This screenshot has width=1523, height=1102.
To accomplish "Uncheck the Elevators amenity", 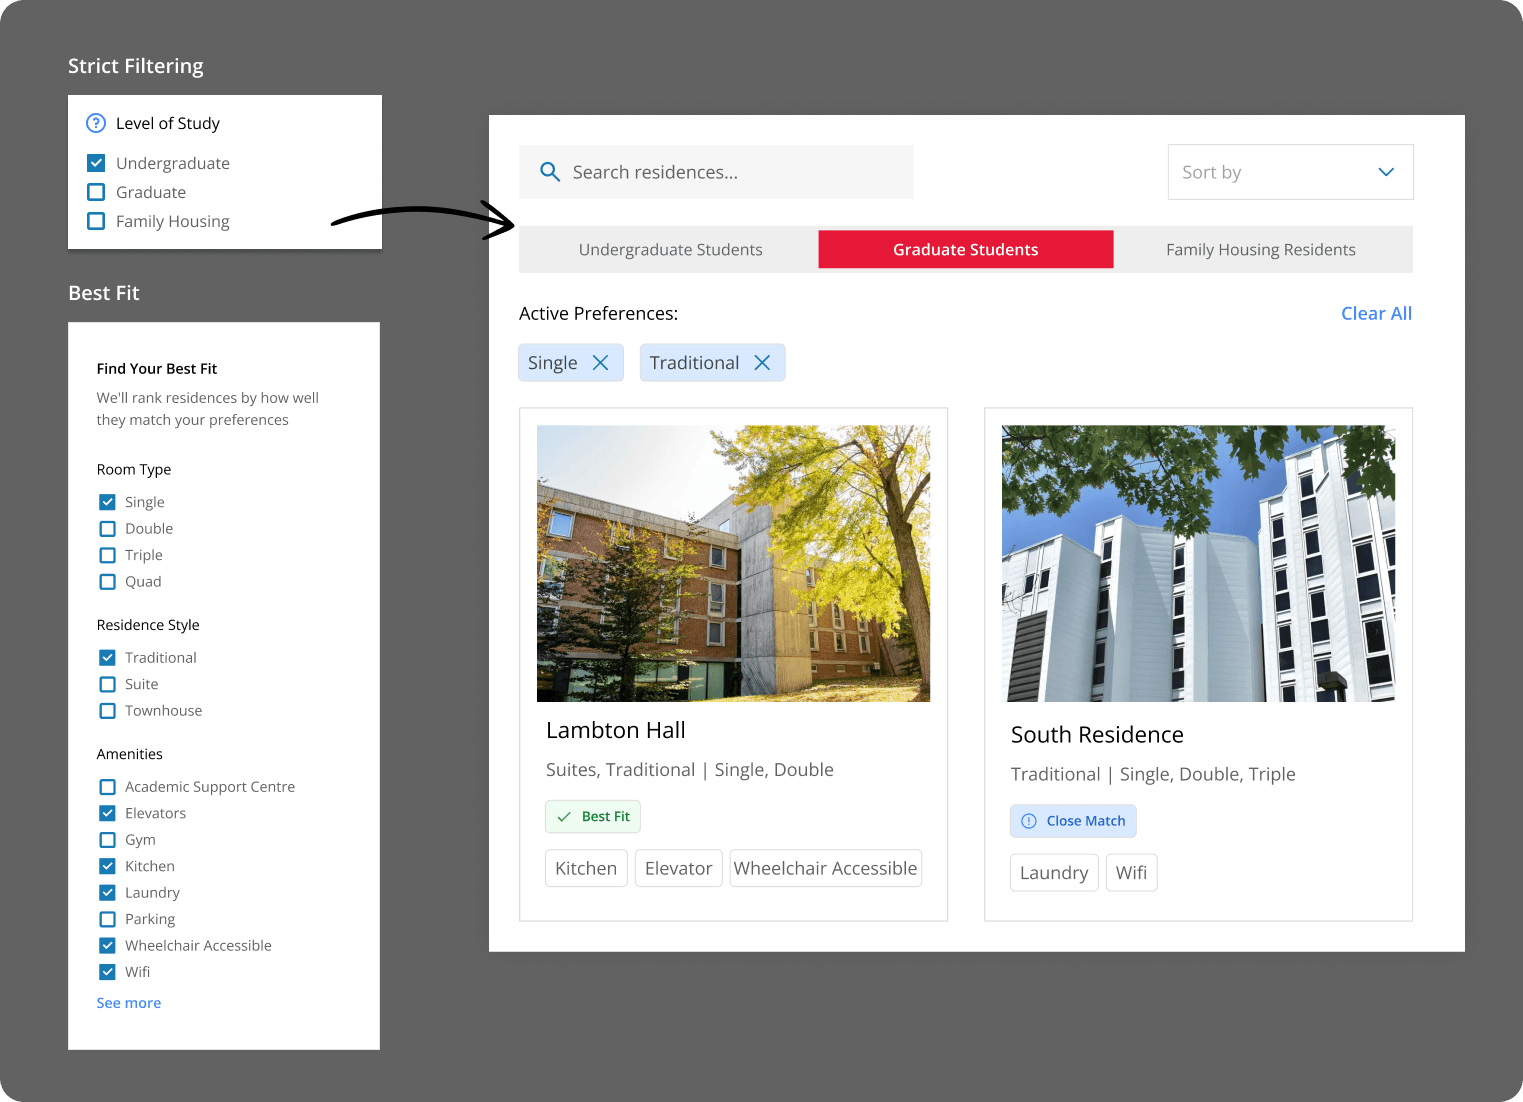I will (x=107, y=813).
